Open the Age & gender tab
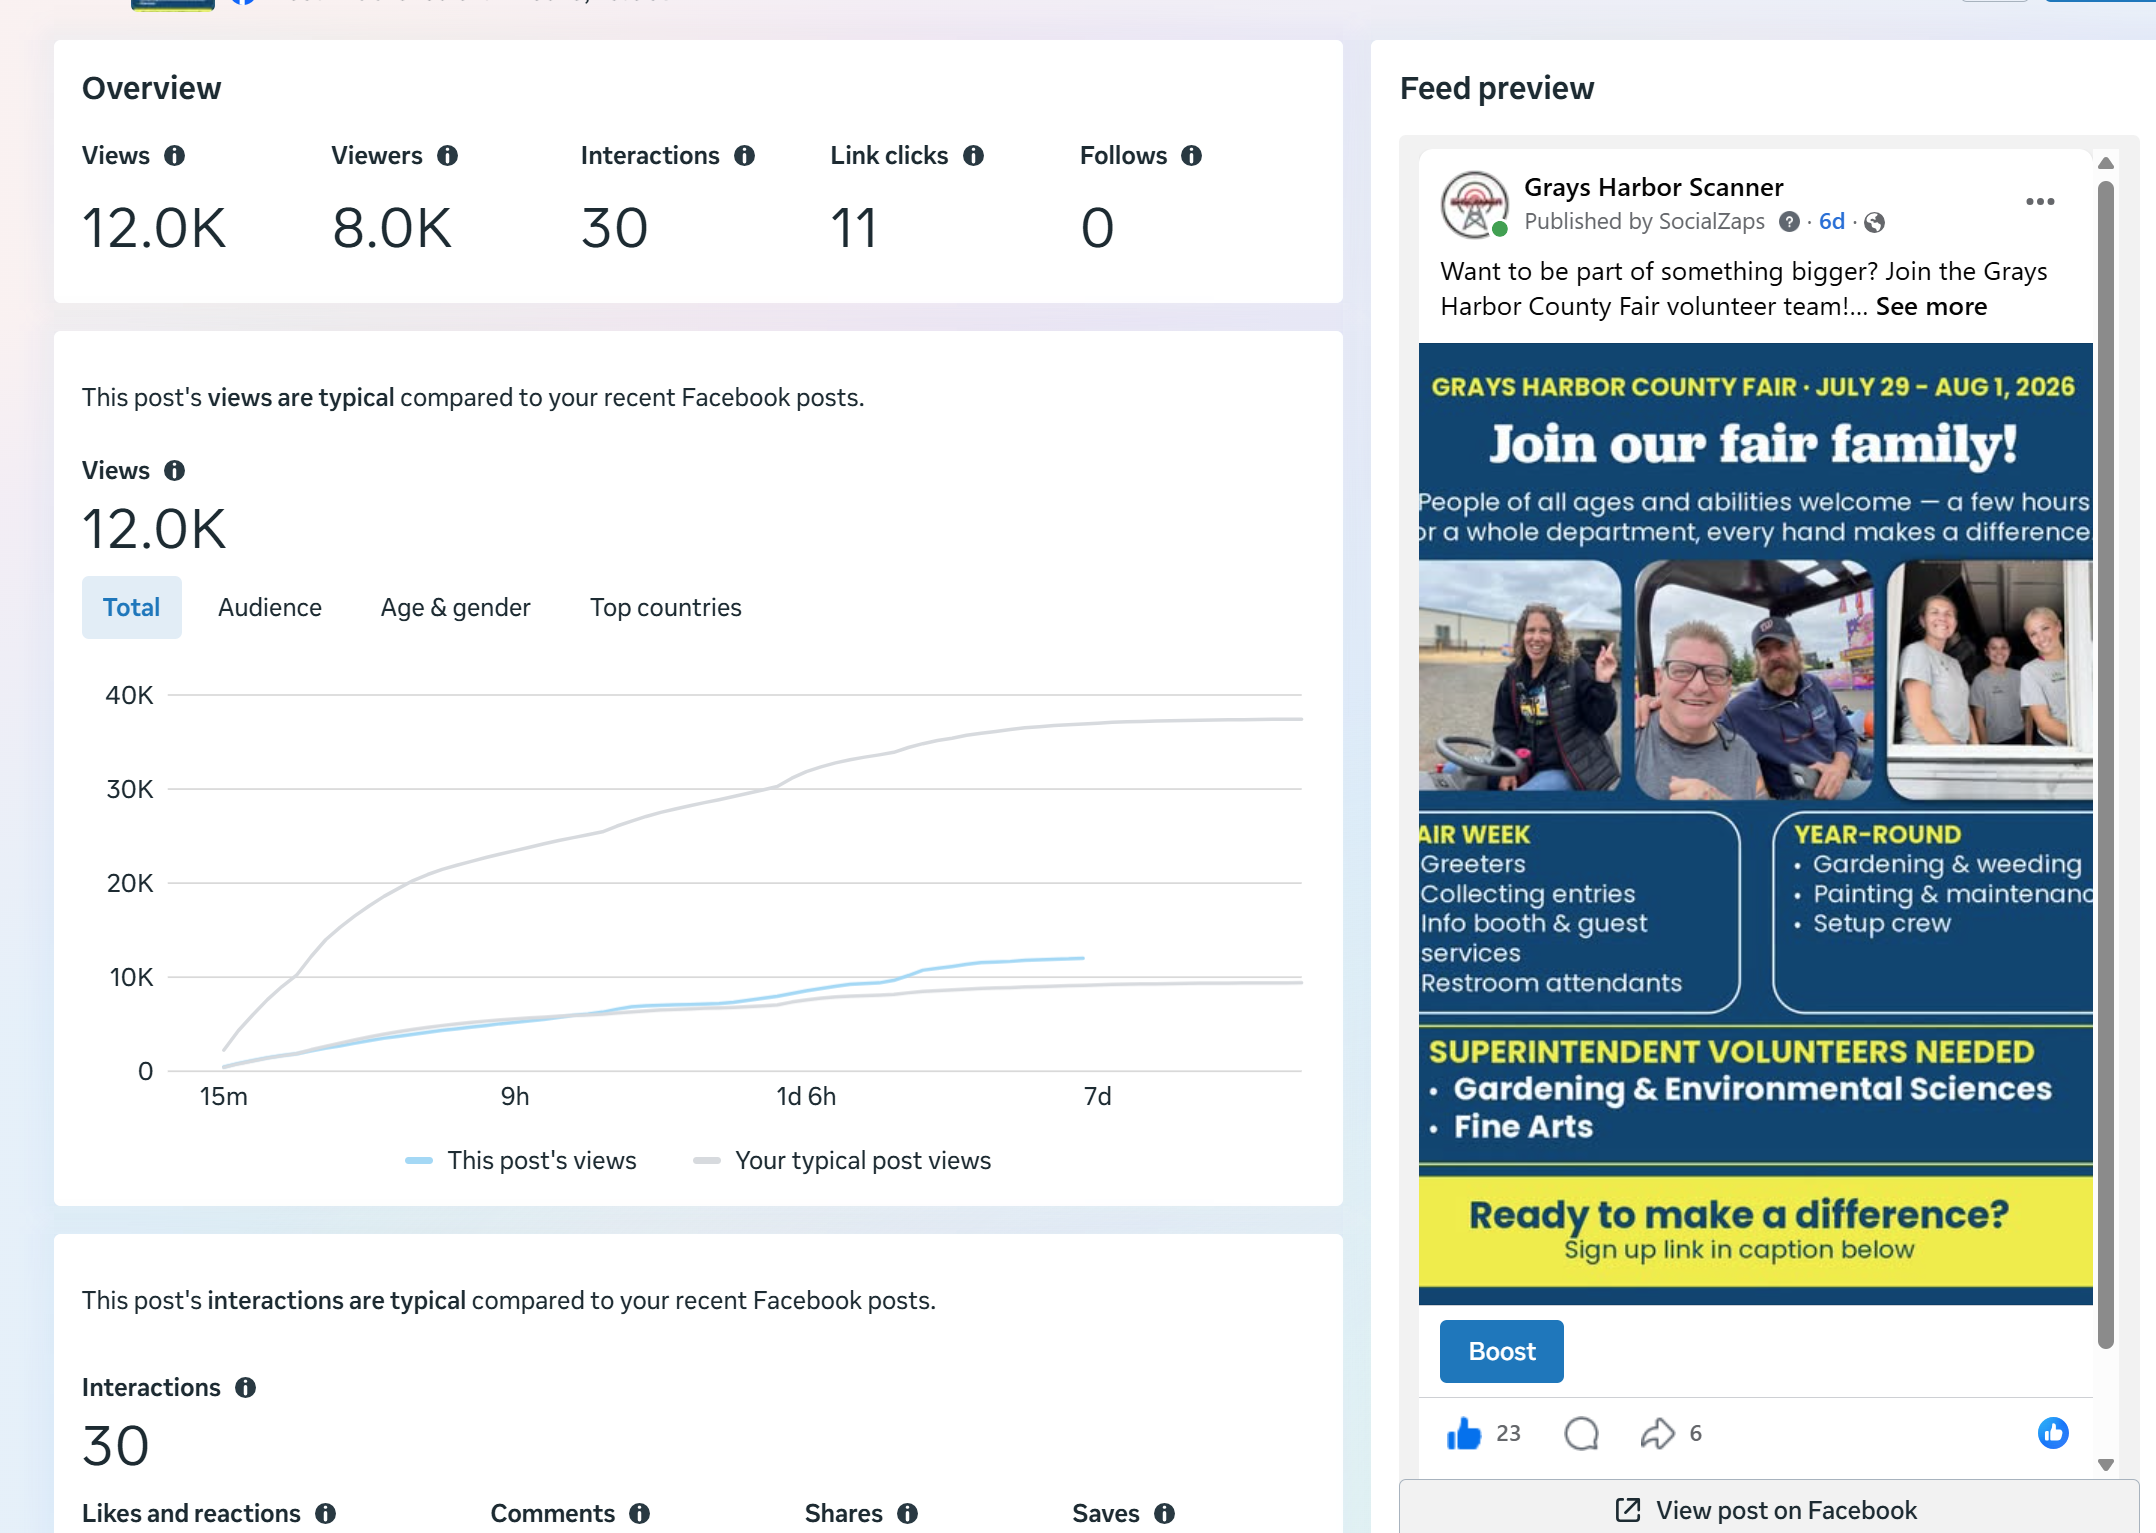This screenshot has width=2156, height=1533. (x=456, y=608)
